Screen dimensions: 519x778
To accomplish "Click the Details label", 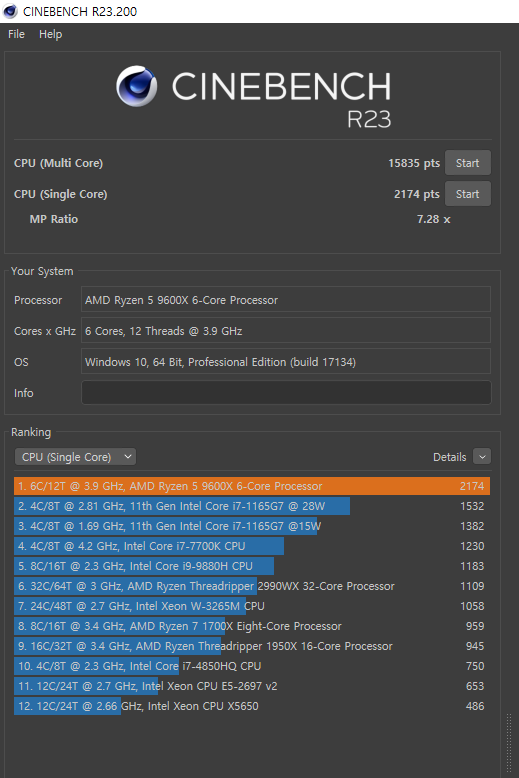I will pyautogui.click(x=450, y=457).
